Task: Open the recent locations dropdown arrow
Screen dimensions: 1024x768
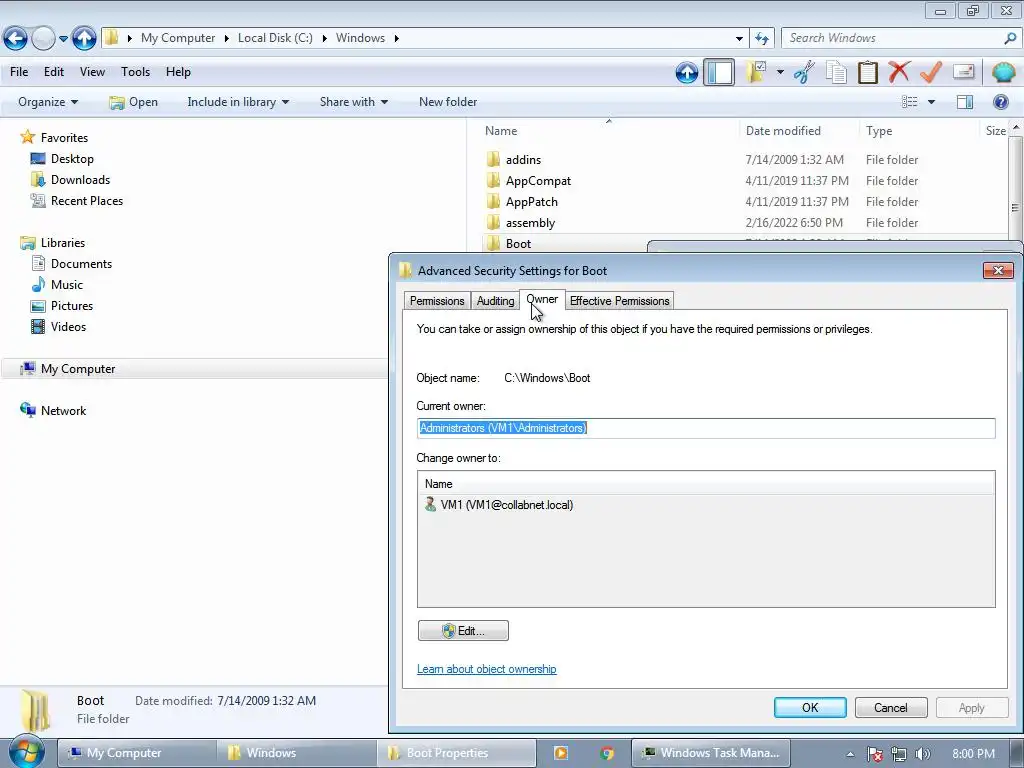Action: click(x=63, y=39)
